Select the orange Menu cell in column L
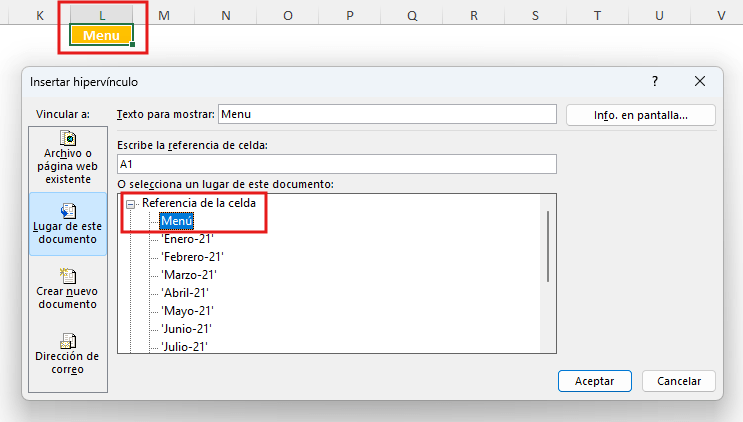This screenshot has width=743, height=422. point(101,36)
